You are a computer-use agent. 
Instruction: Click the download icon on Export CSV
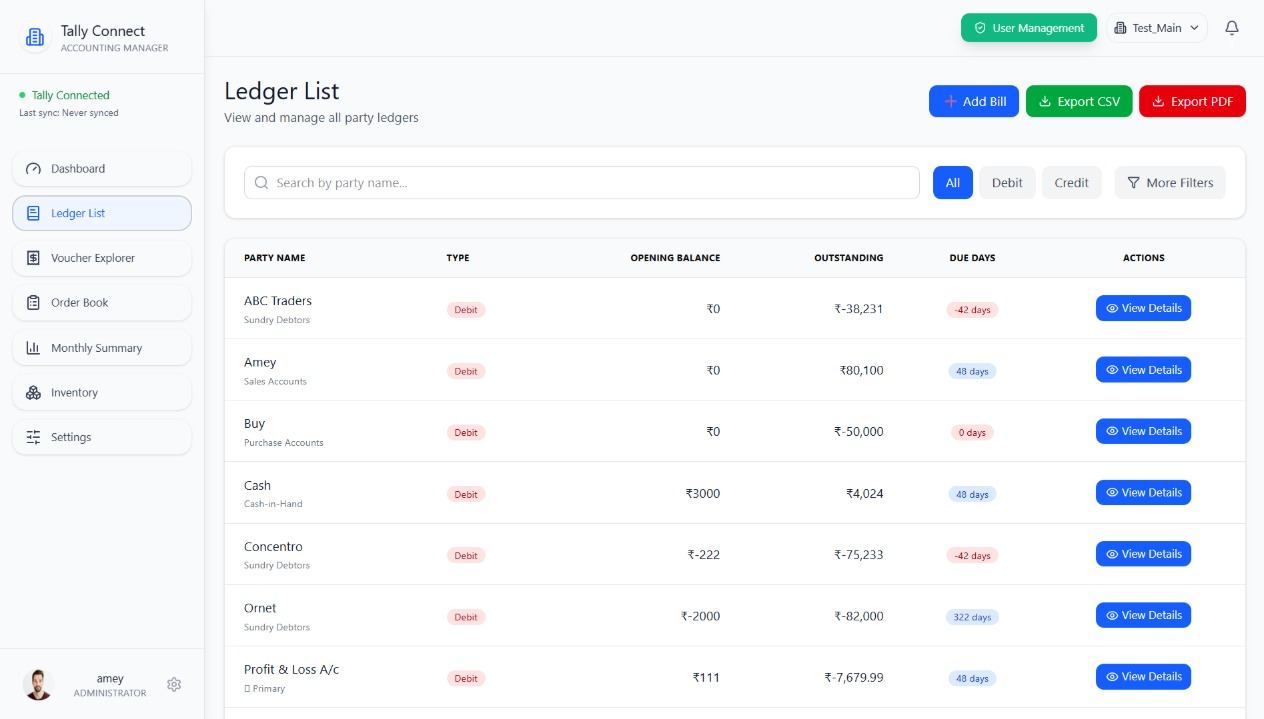pos(1045,101)
